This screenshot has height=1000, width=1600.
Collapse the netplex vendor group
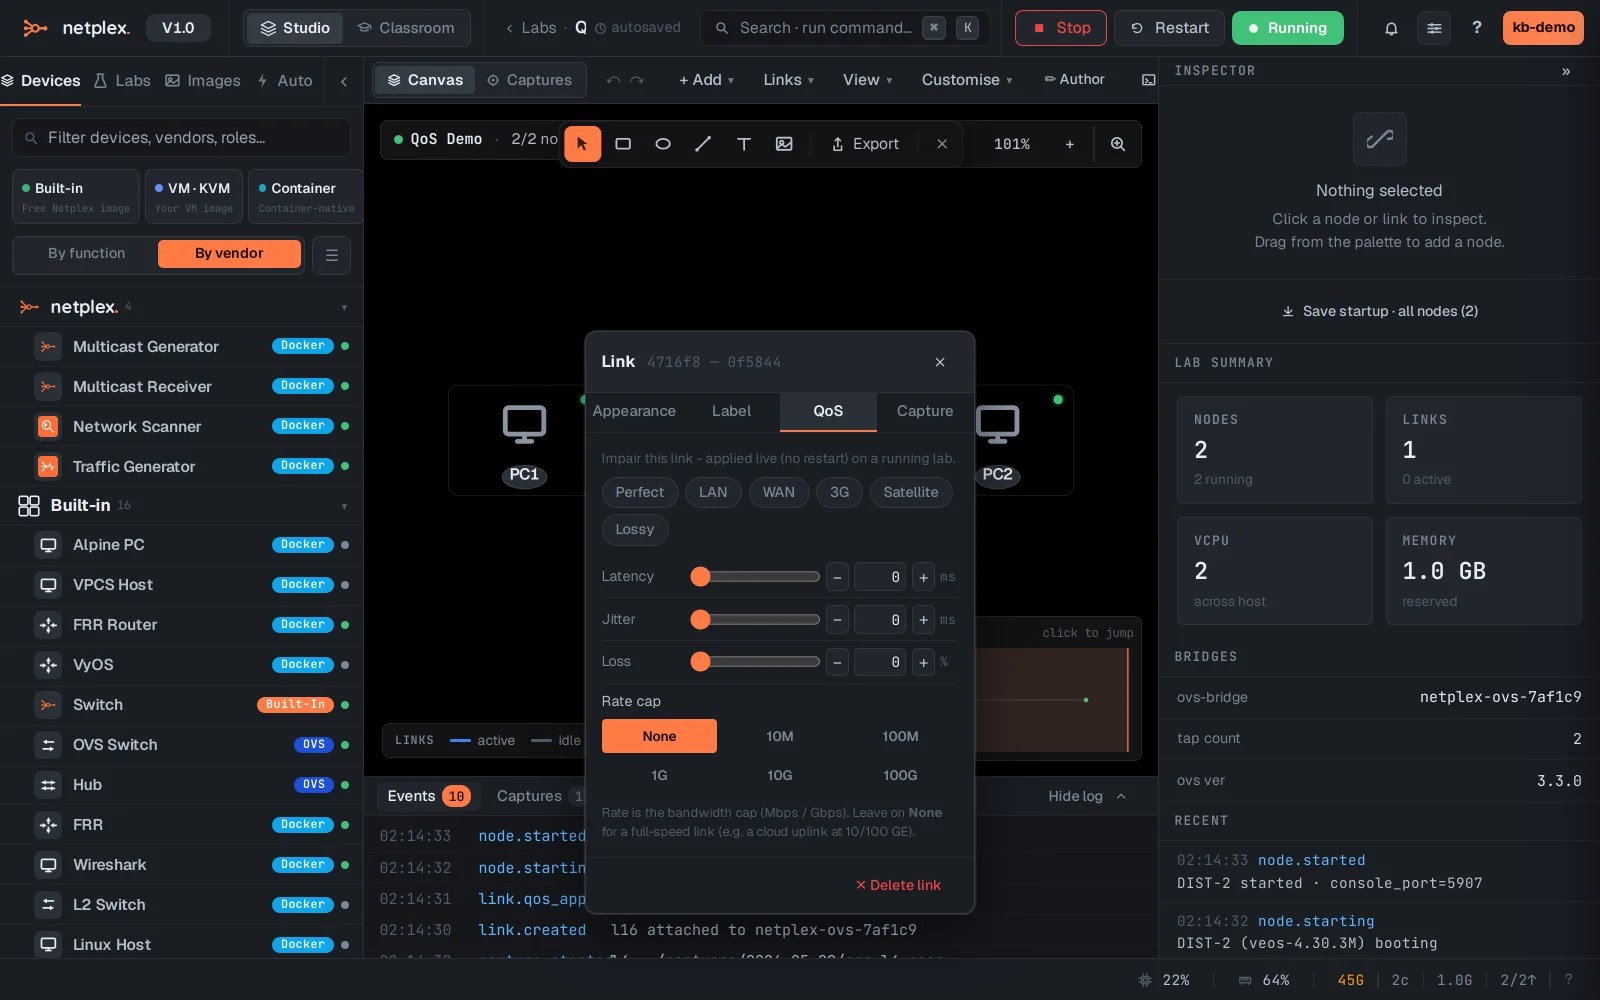pos(344,307)
